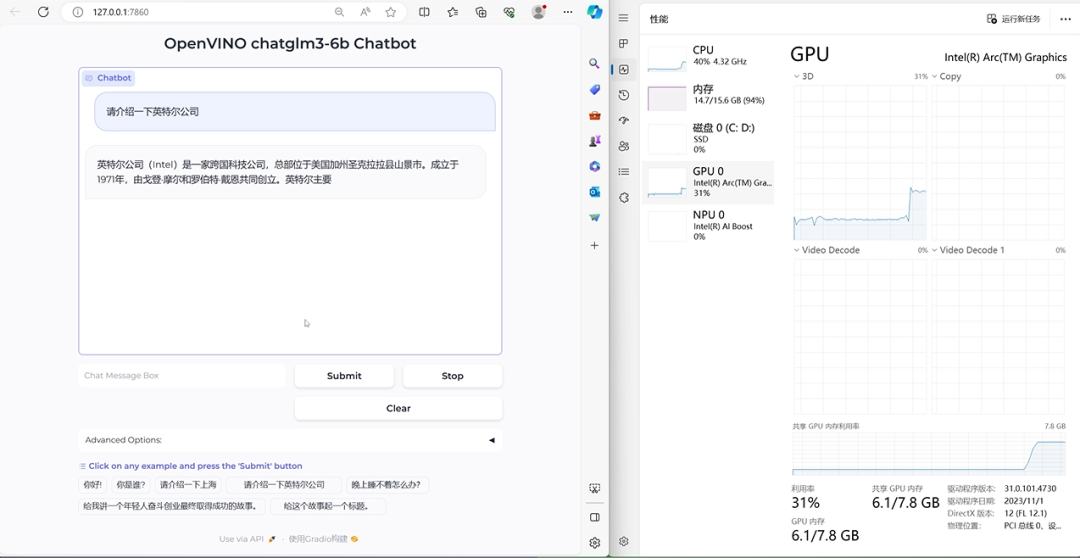Refresh the browser page

43,12
